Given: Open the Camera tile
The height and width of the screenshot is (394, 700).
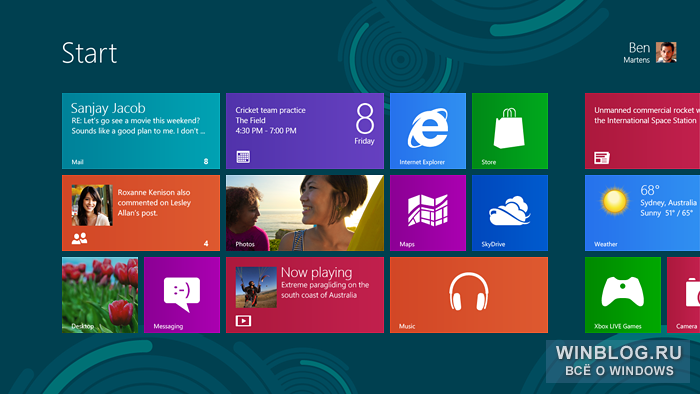Looking at the screenshot, I should pos(683,295).
